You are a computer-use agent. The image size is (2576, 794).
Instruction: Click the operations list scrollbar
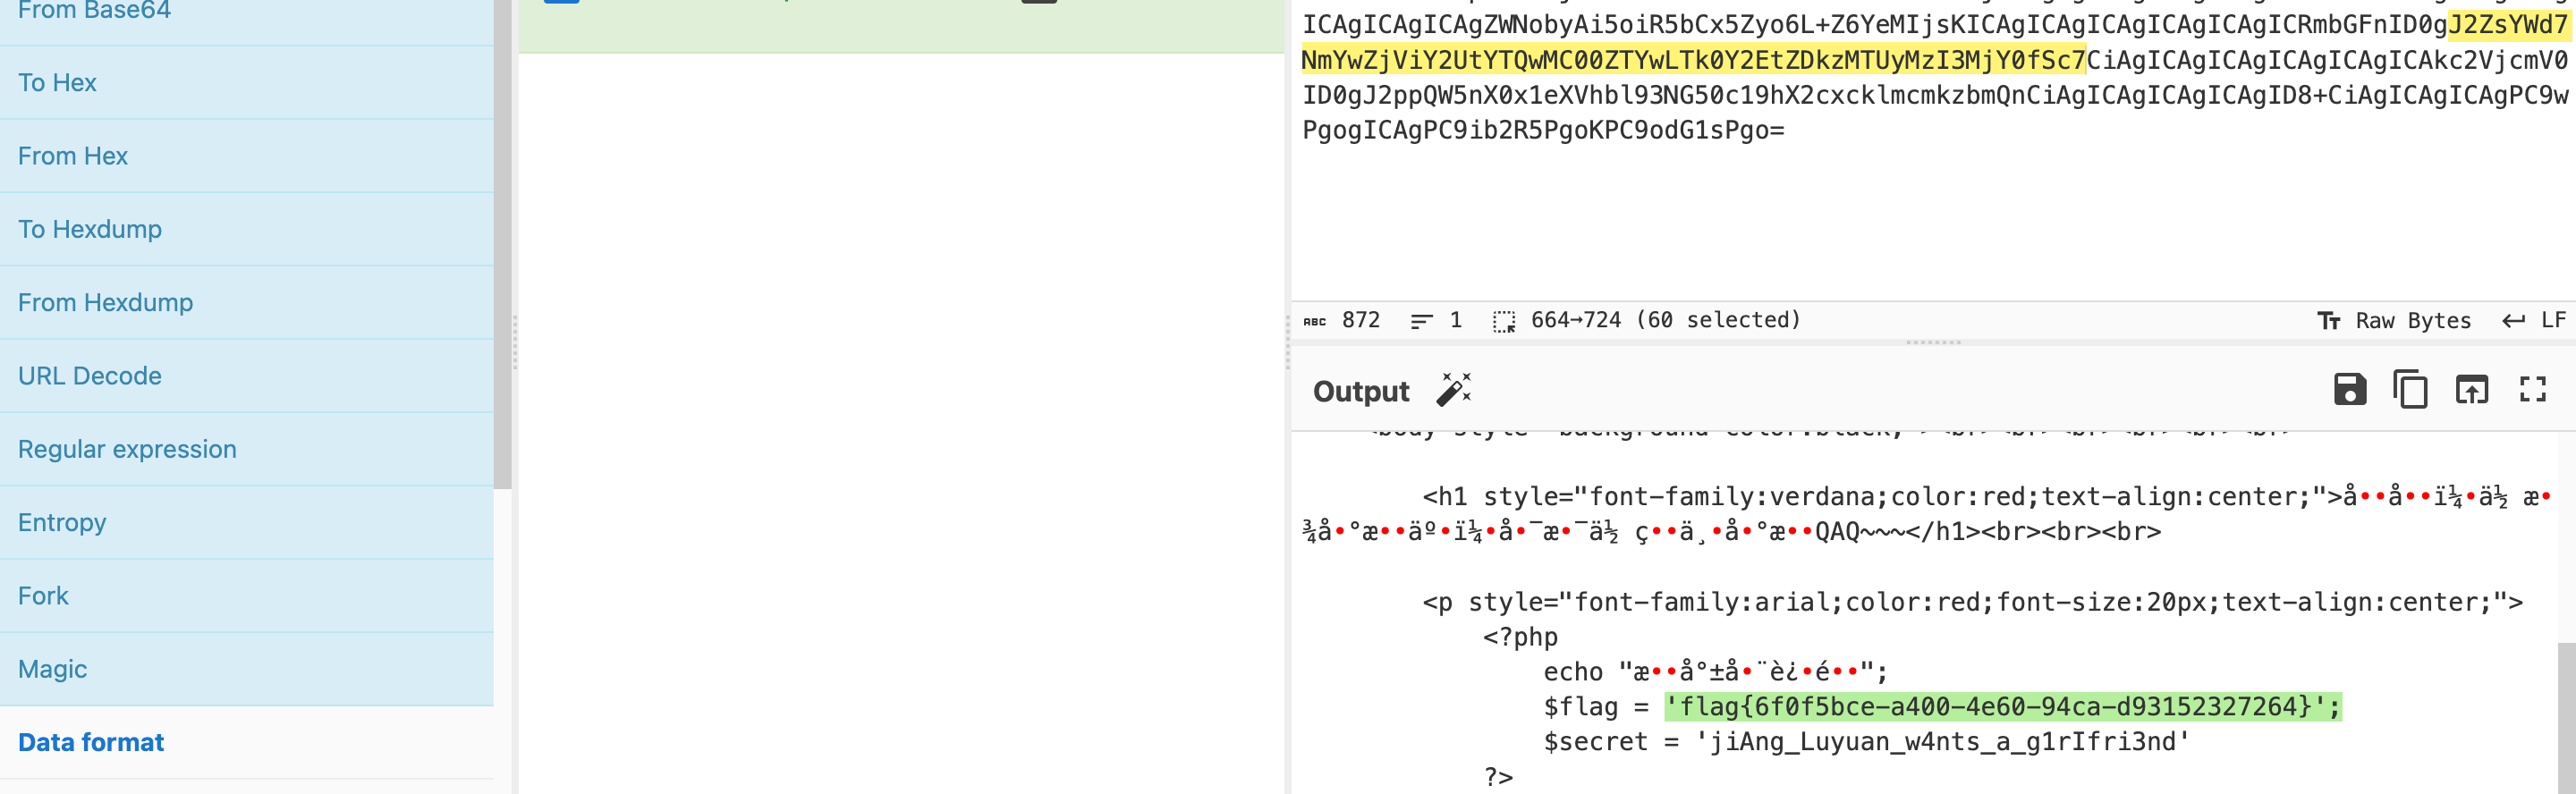click(x=502, y=245)
